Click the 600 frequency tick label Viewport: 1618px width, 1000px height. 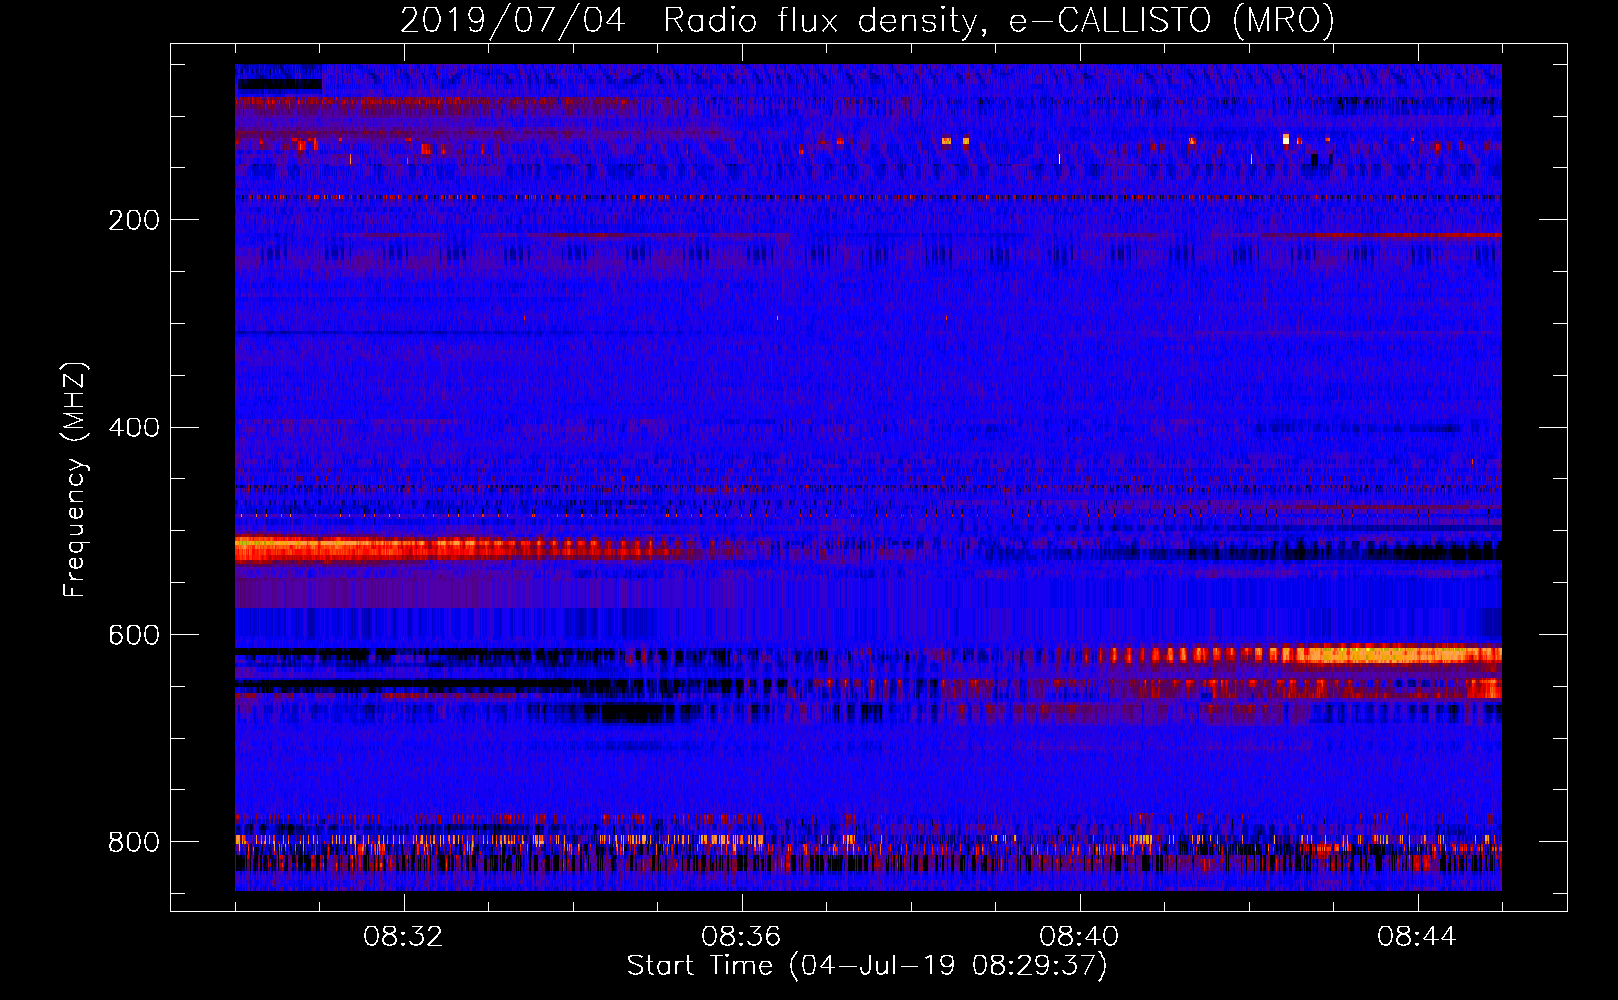[133, 636]
